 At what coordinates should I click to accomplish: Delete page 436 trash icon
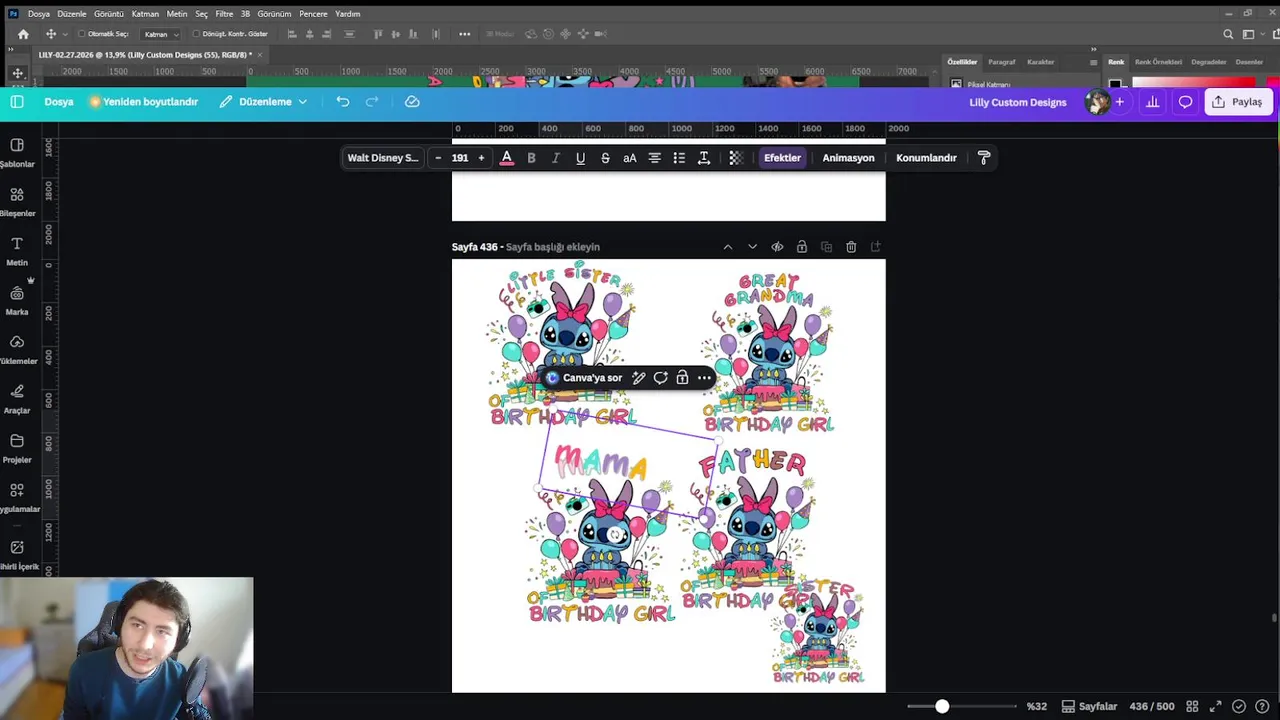[851, 247]
